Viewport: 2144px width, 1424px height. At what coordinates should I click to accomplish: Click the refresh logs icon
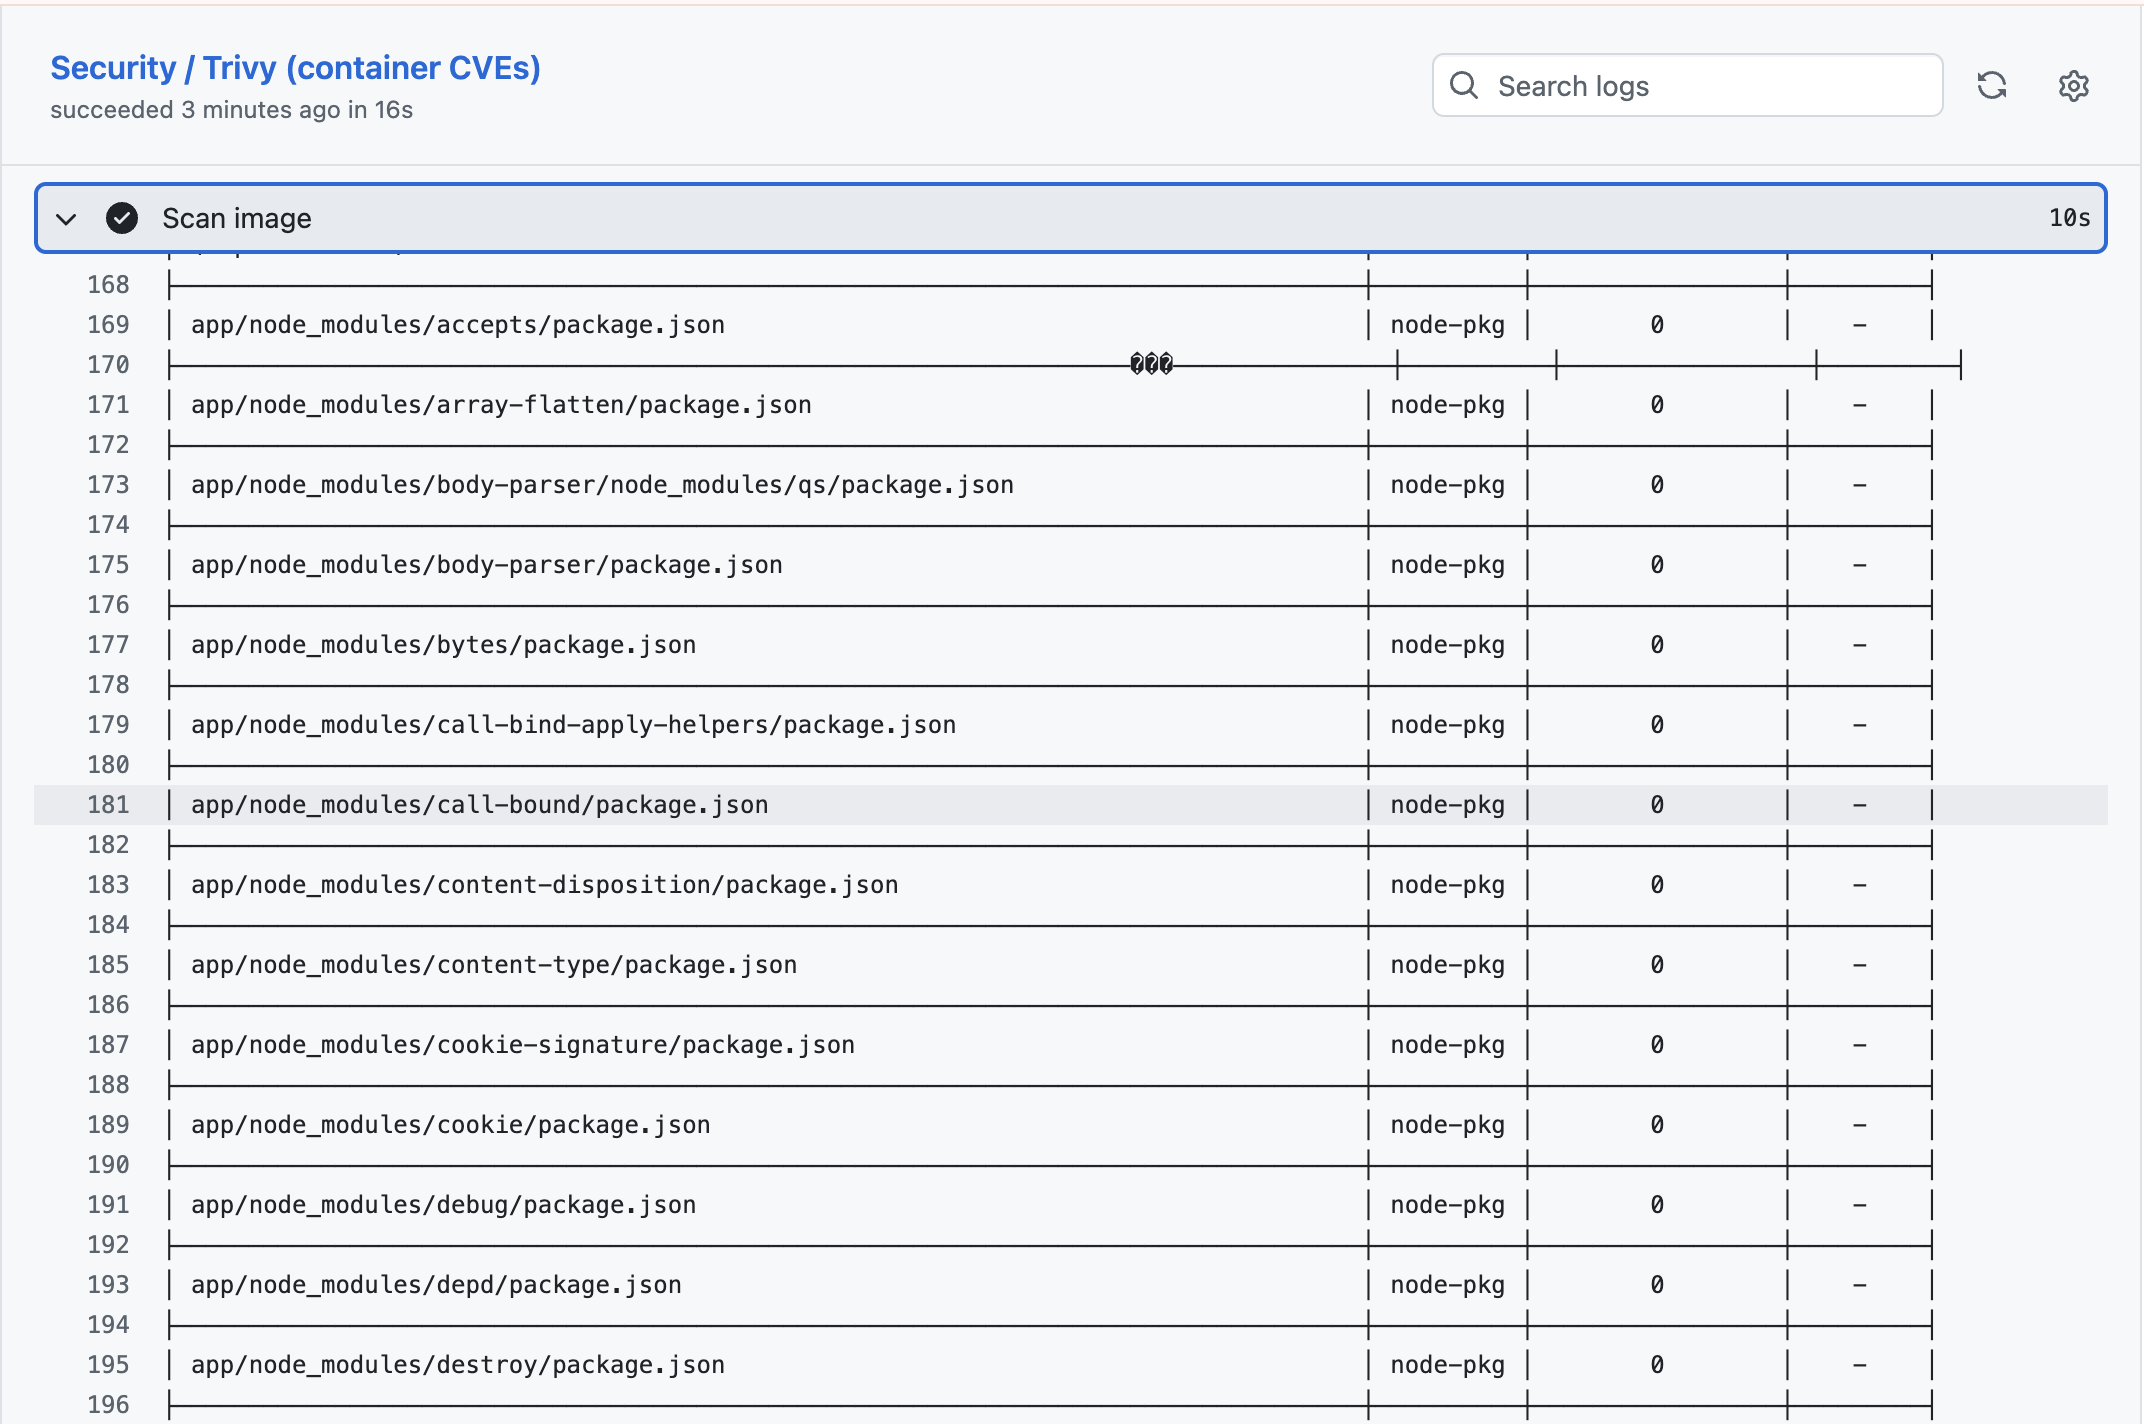(1992, 86)
